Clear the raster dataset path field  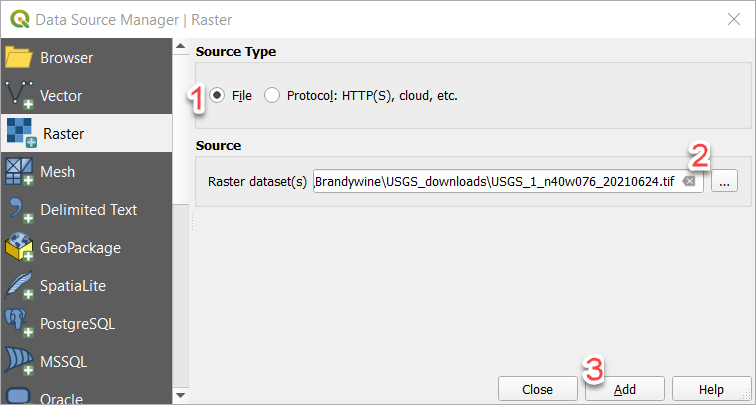[690, 181]
